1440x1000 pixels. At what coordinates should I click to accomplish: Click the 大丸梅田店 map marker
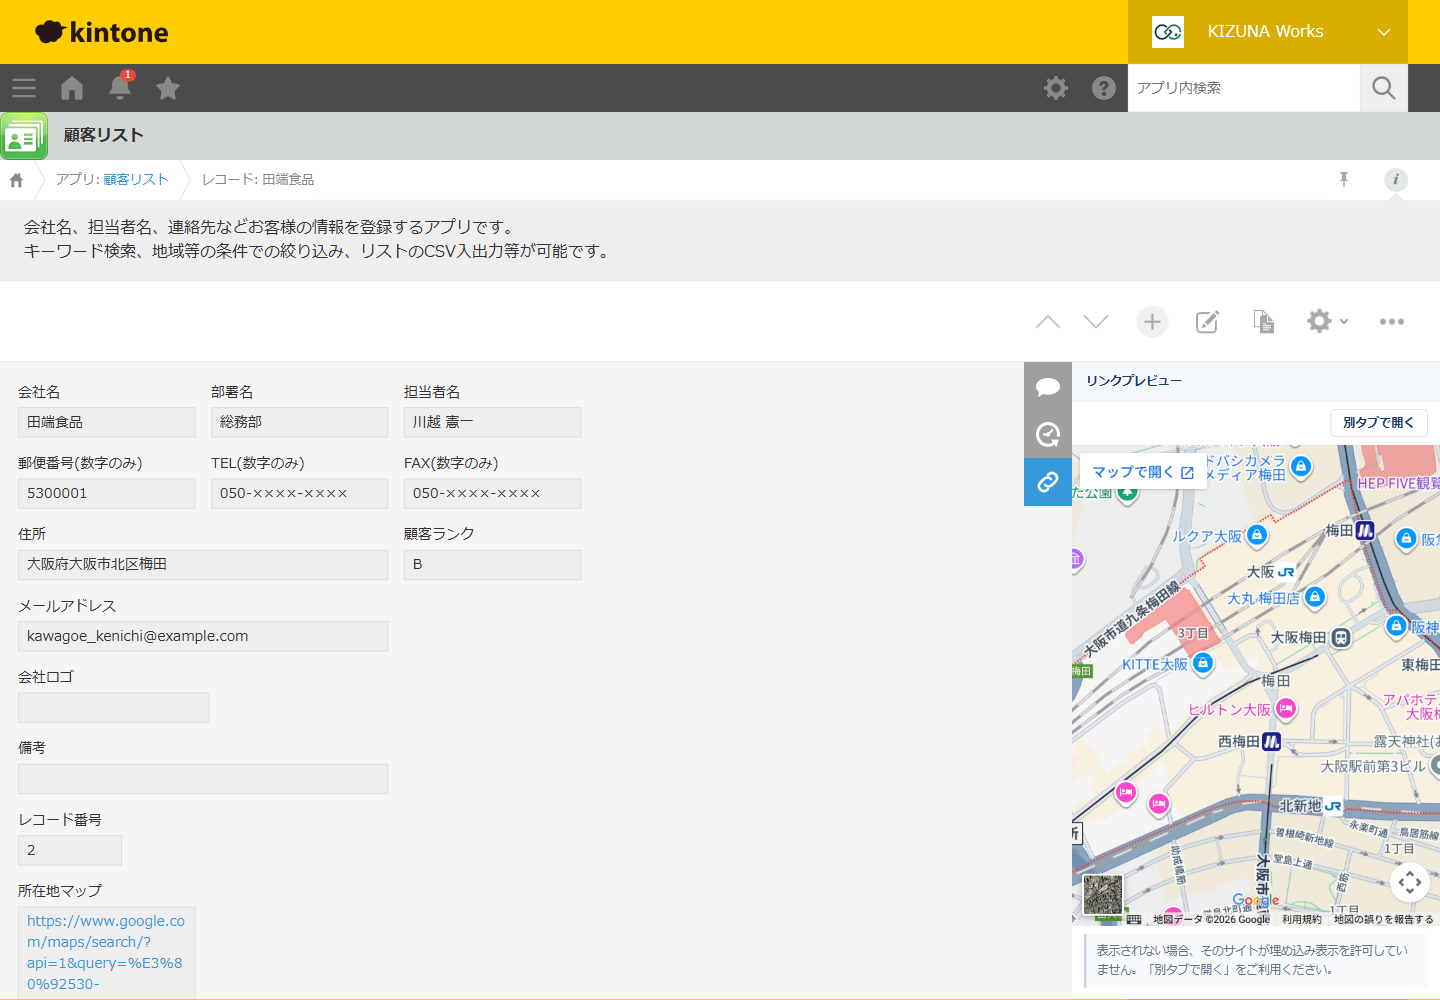[1315, 597]
